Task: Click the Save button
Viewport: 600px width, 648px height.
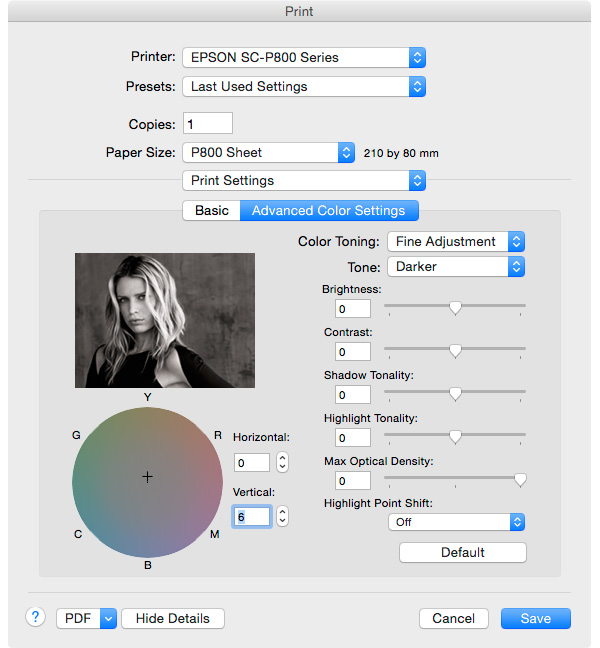Action: tap(535, 618)
